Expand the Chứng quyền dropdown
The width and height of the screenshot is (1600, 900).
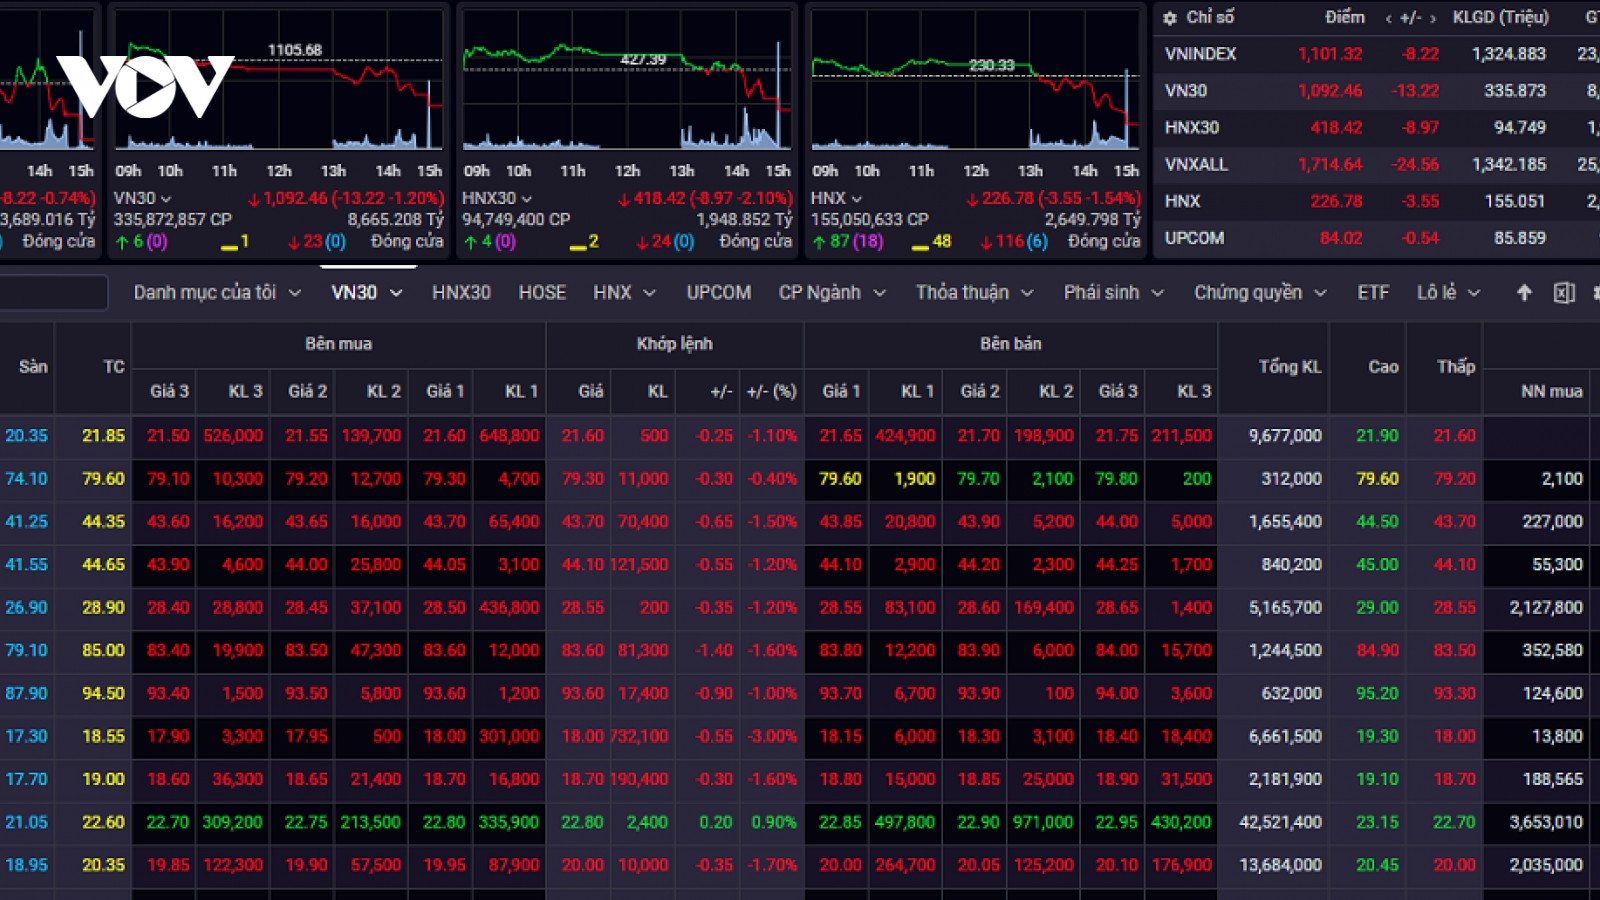1320,293
